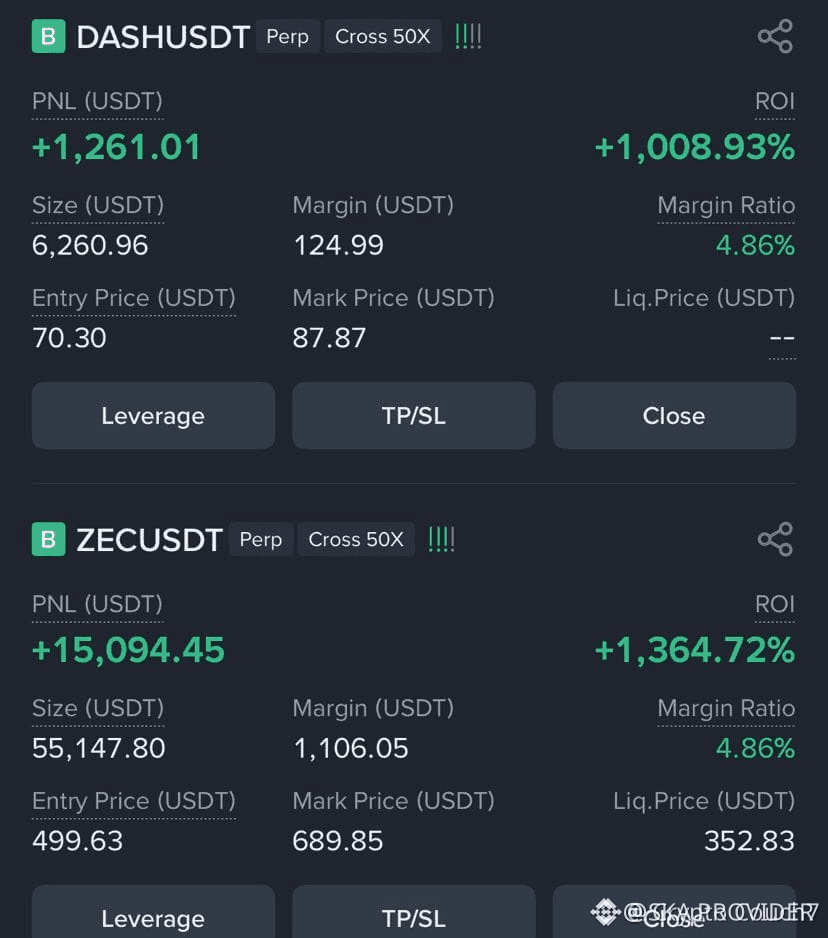This screenshot has height=938, width=828.
Task: Tap the DASHUSDT Margin Ratio label
Action: 726,206
